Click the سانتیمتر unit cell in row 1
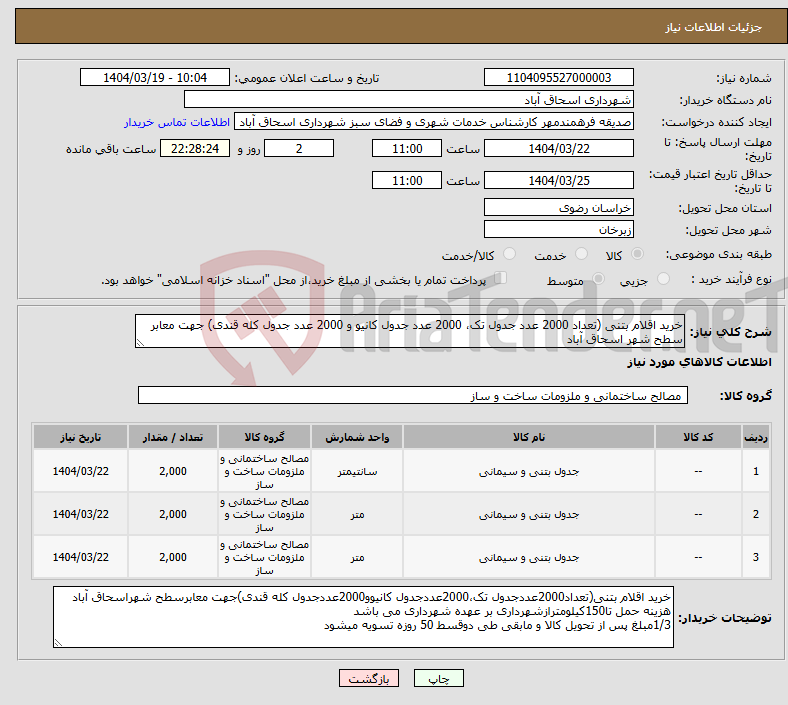Viewport: 788px width, 705px height. (357, 471)
